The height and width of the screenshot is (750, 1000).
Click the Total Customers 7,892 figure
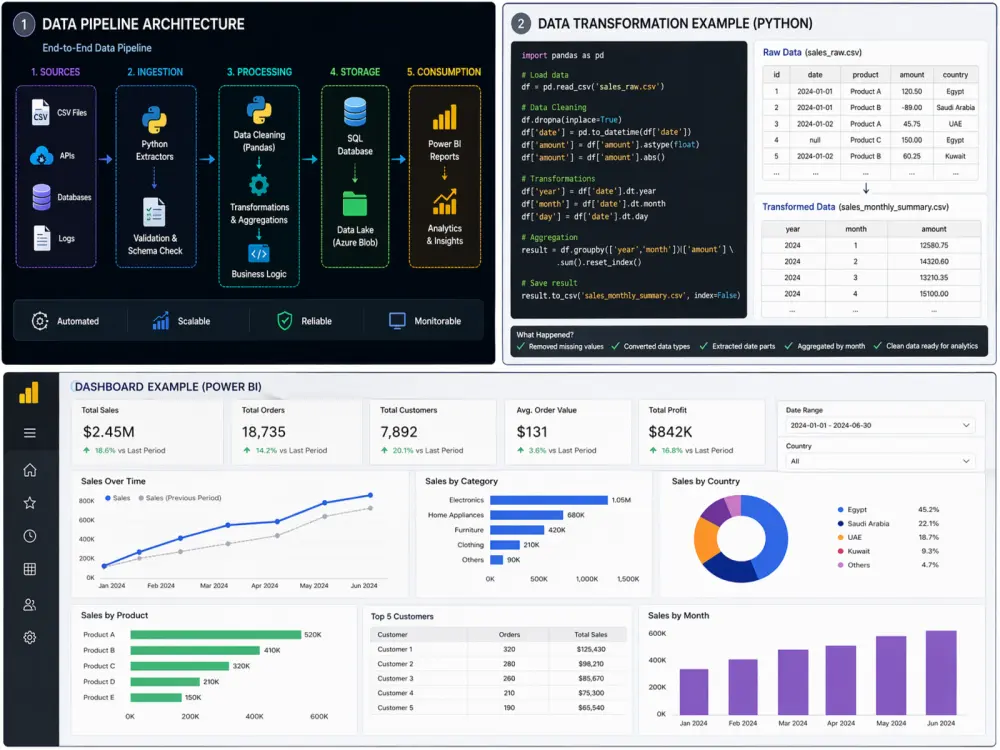pyautogui.click(x=399, y=432)
